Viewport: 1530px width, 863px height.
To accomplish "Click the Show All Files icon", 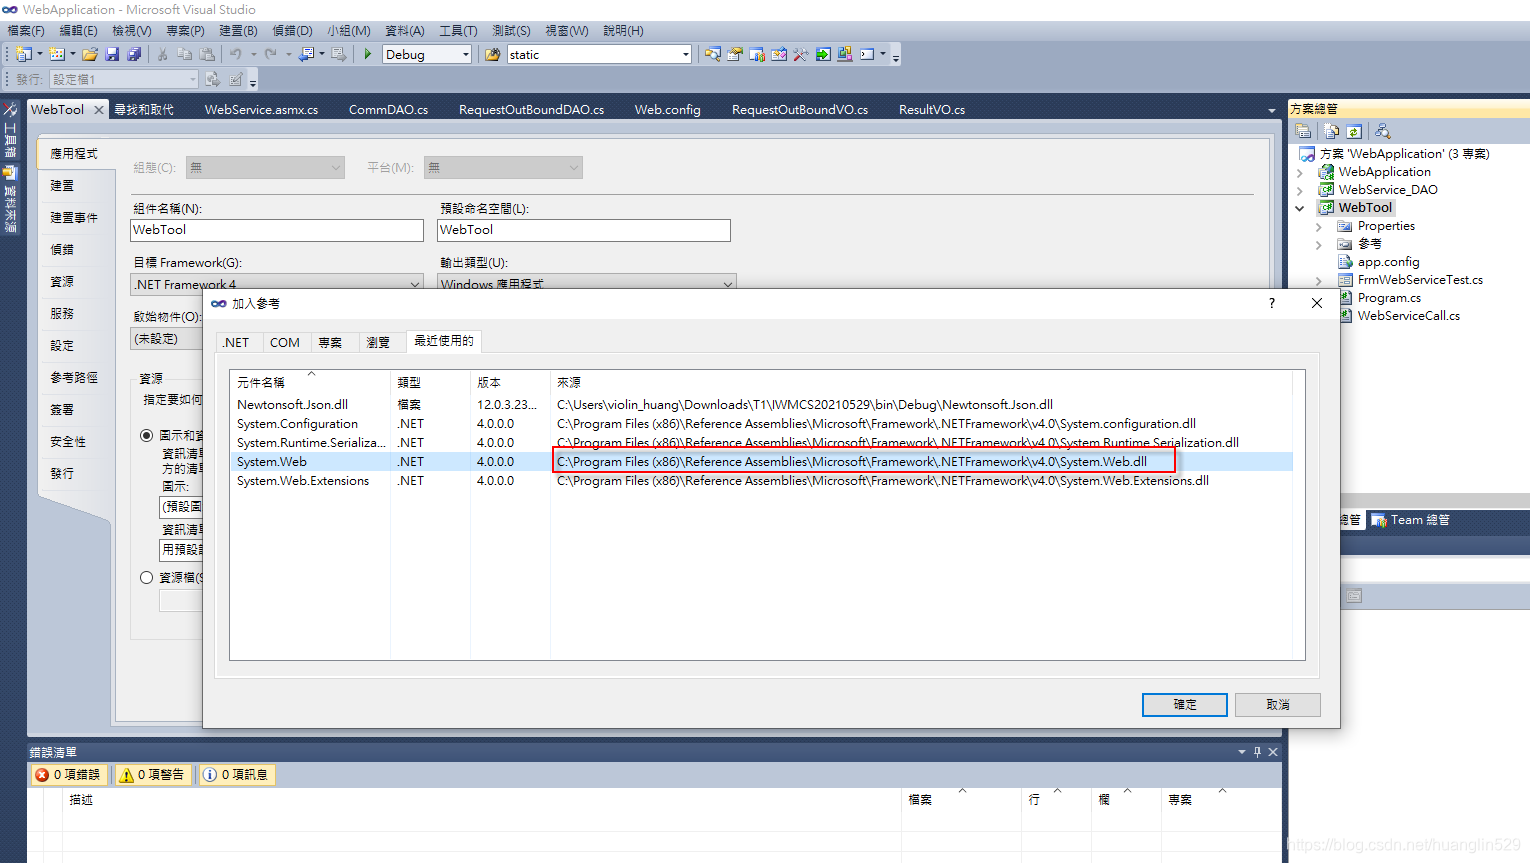I will tap(1331, 131).
